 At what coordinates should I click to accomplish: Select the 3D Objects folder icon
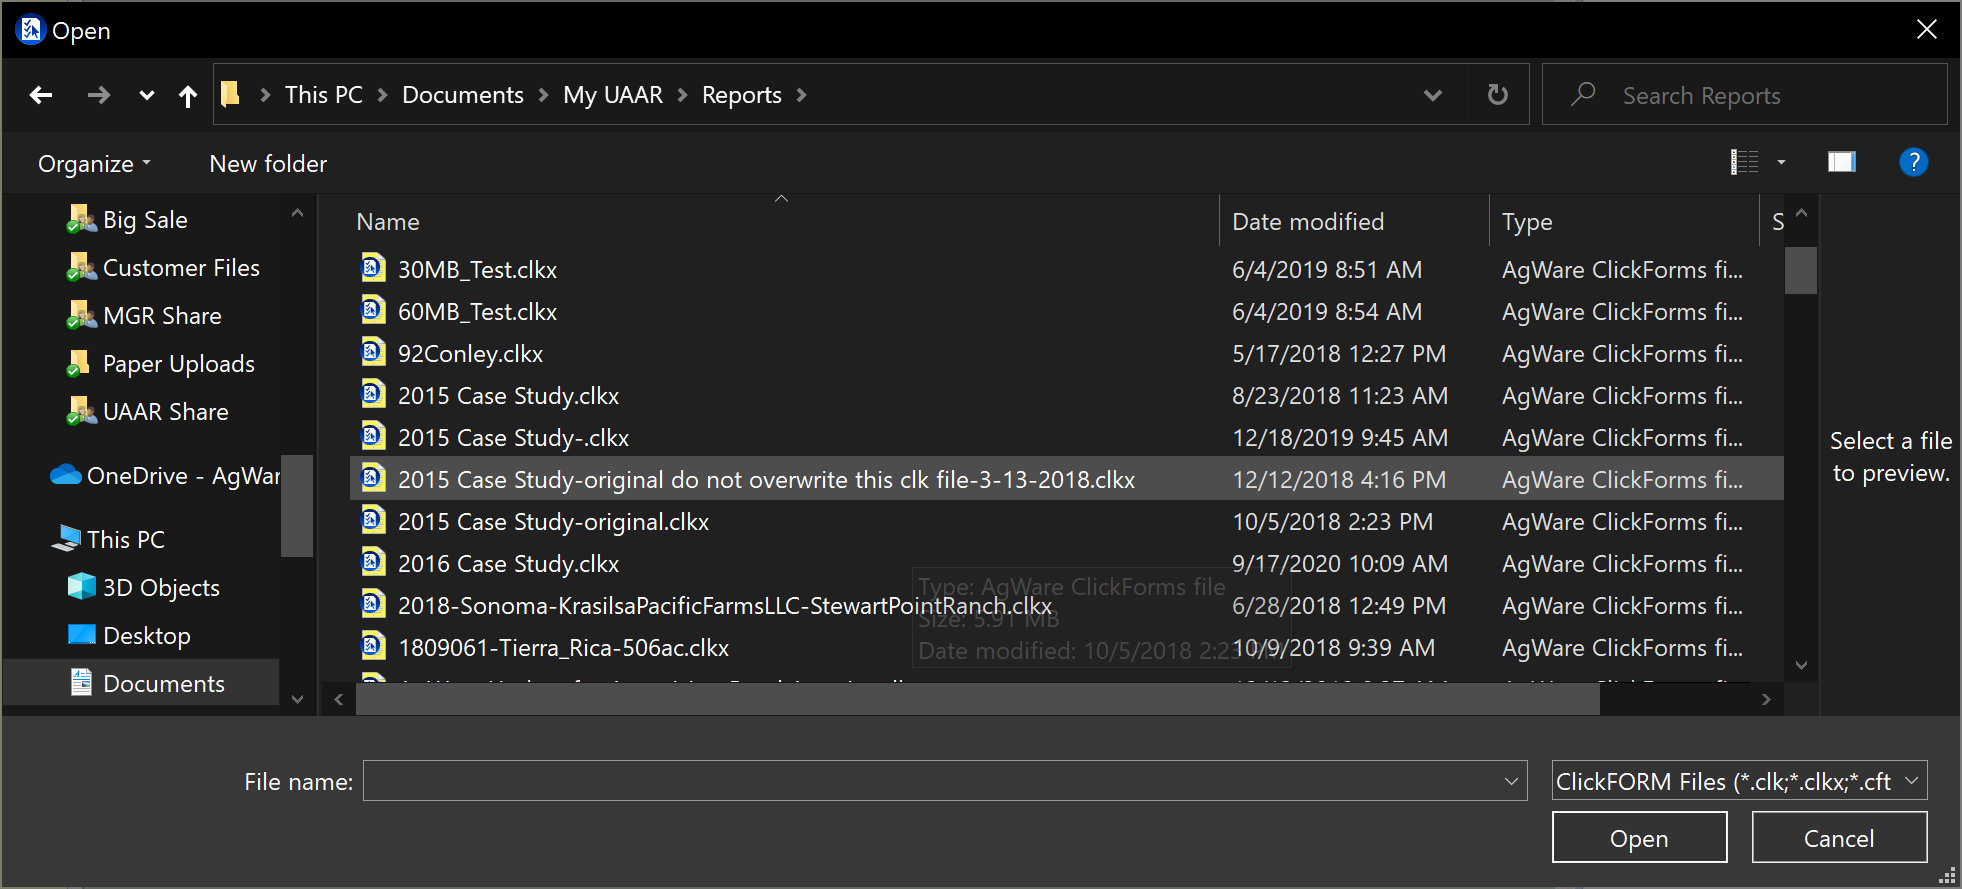click(x=81, y=587)
